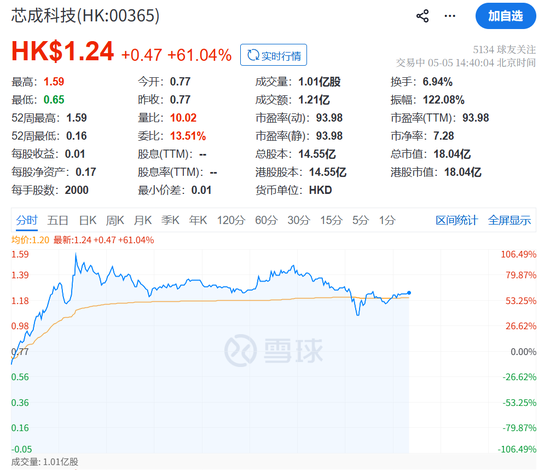Click the 量比 value 10.02
This screenshot has height=470, width=550.
point(183,118)
